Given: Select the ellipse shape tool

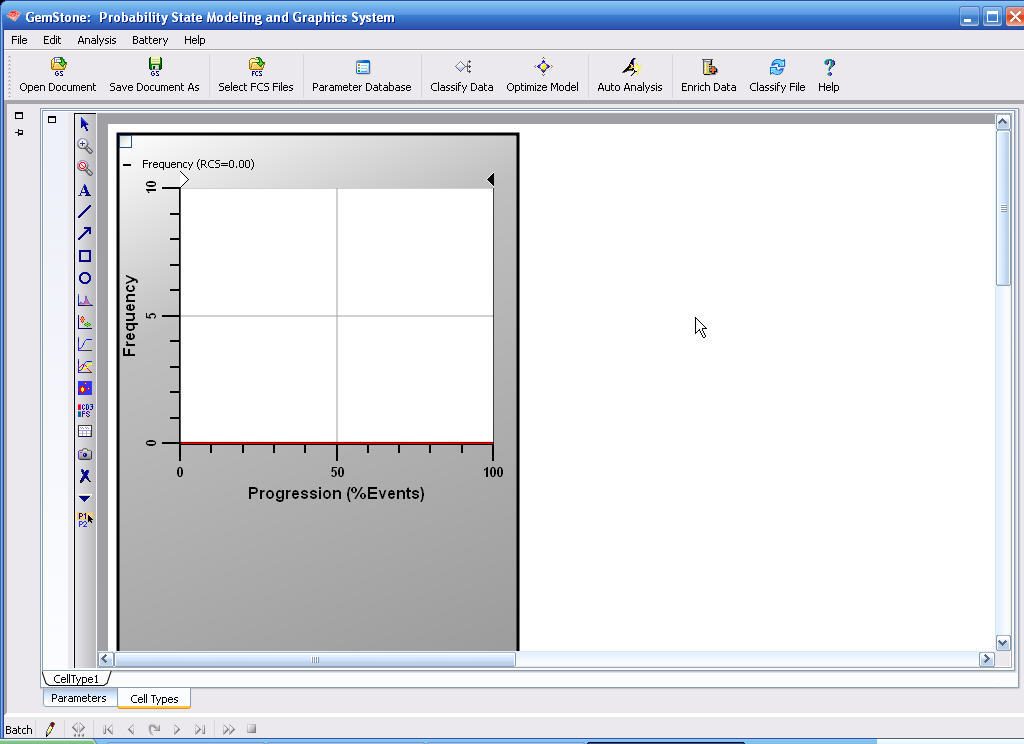Looking at the screenshot, I should click(x=84, y=278).
